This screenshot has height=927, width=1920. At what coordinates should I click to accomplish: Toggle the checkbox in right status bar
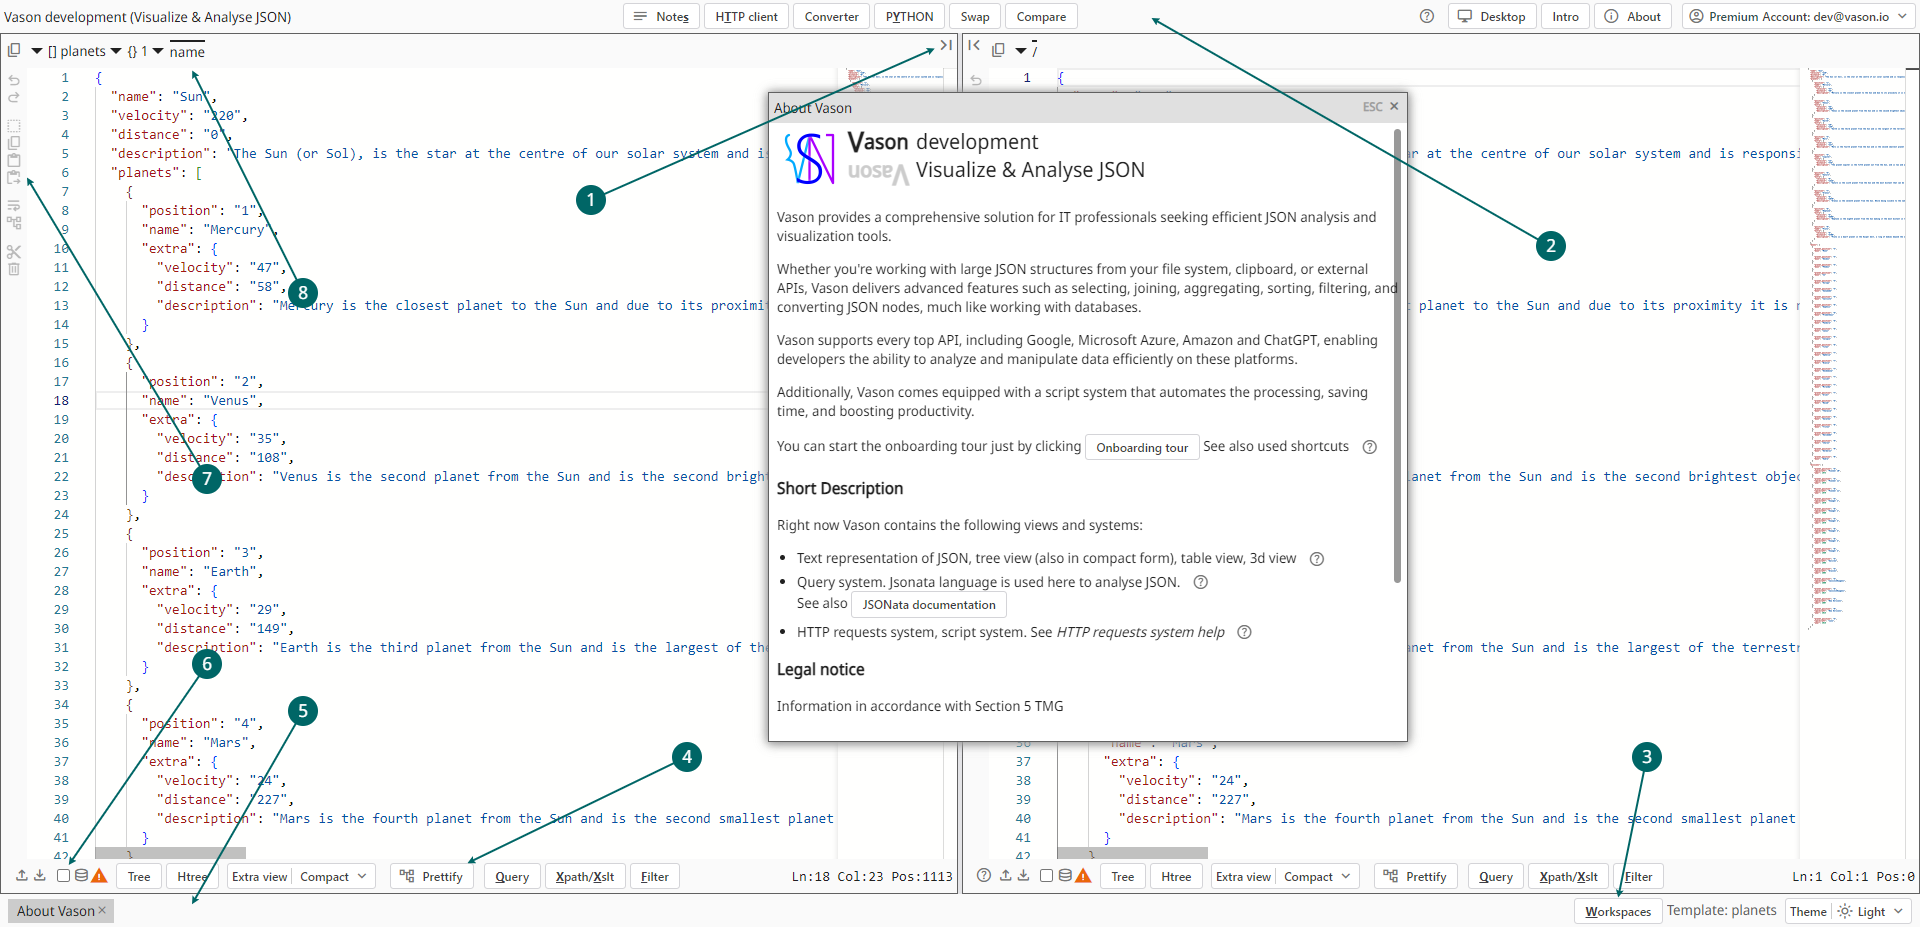(x=1046, y=875)
